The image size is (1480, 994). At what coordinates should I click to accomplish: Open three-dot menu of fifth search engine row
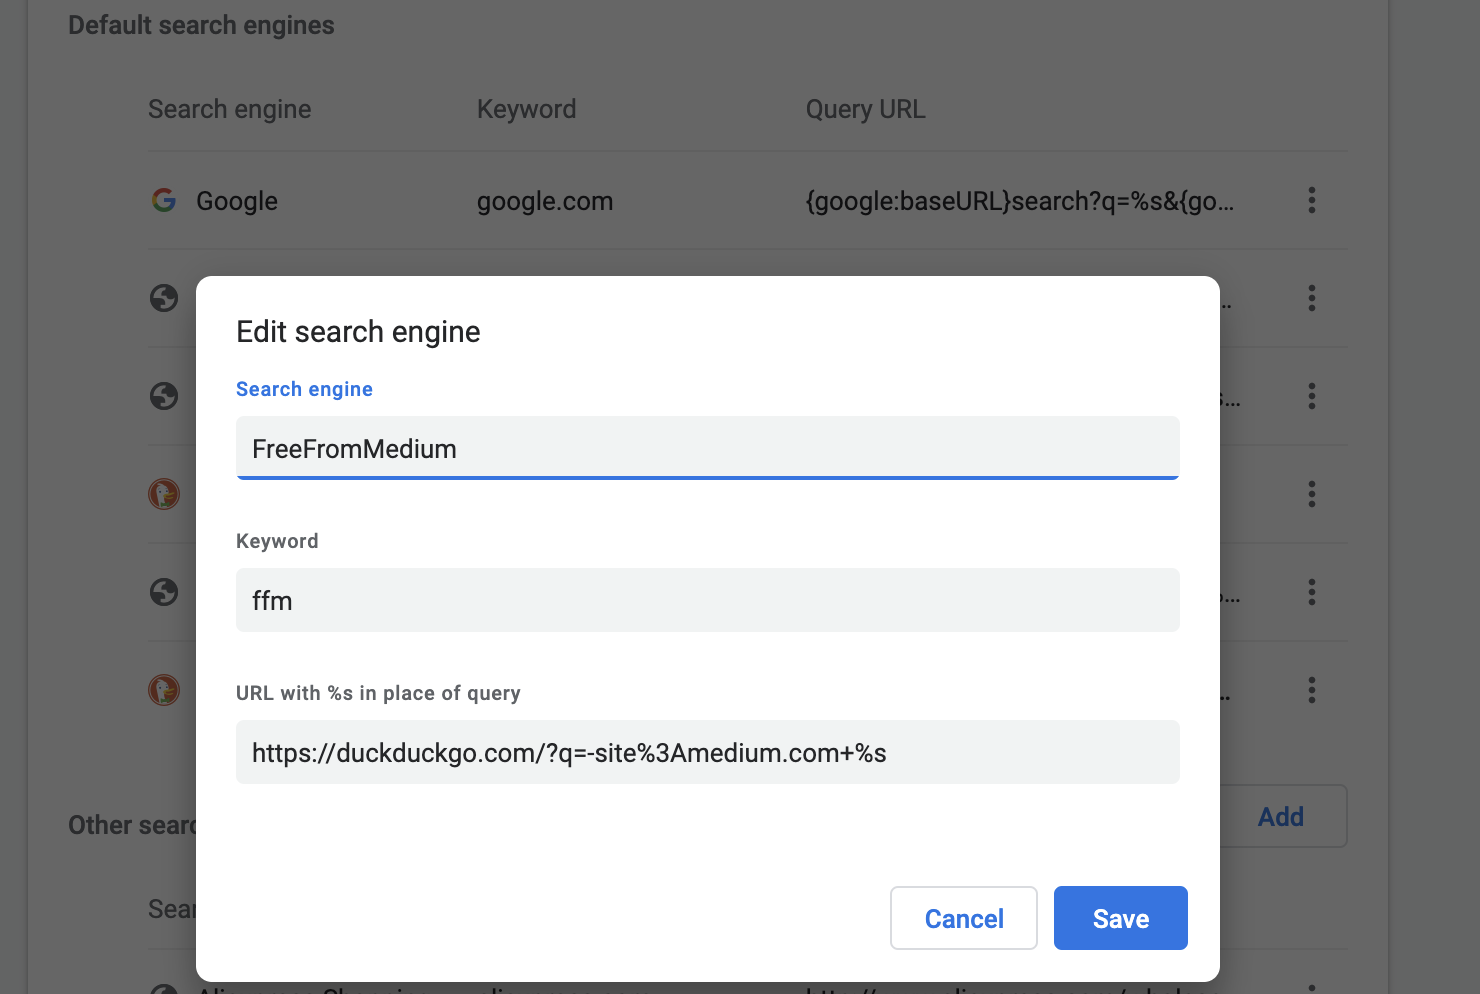(x=1311, y=592)
